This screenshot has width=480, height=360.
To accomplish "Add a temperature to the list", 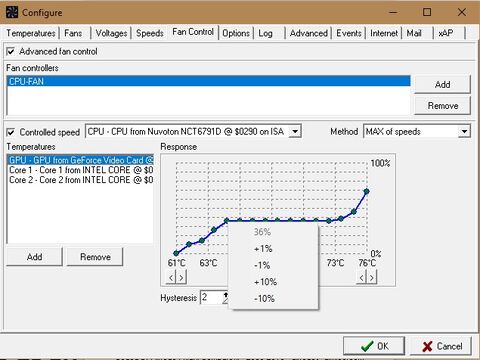I will click(x=34, y=257).
